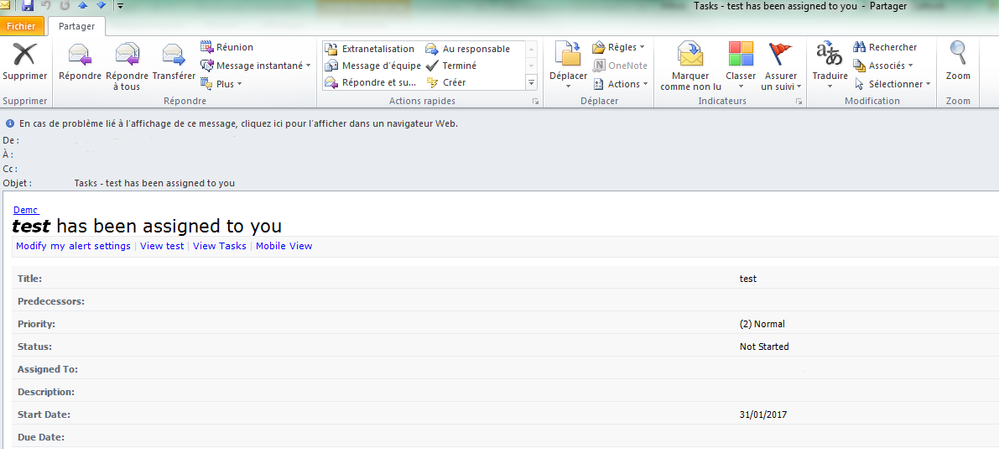Click the 'Predecessors:' row label
The width and height of the screenshot is (999, 449).
(x=51, y=301)
